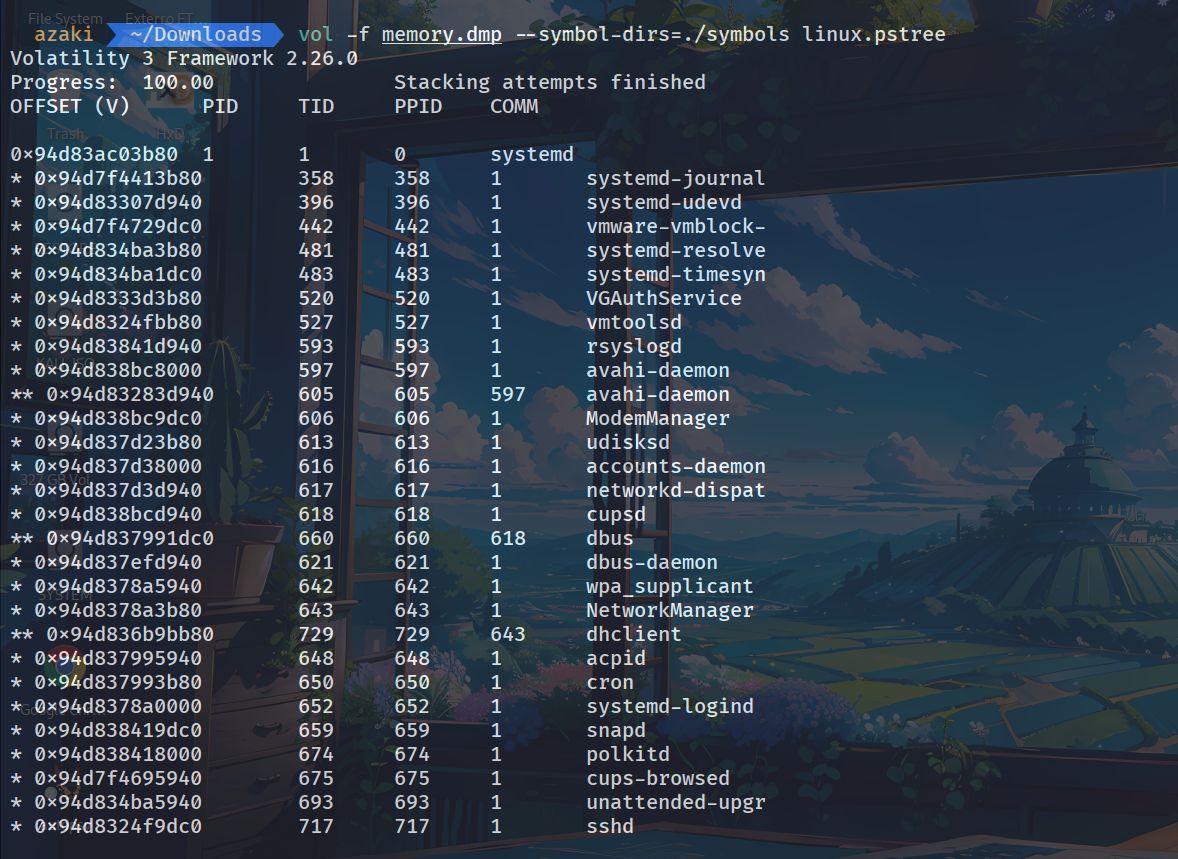This screenshot has width=1178, height=859.
Task: Click the File System desktop icon label
Action: (65, 18)
